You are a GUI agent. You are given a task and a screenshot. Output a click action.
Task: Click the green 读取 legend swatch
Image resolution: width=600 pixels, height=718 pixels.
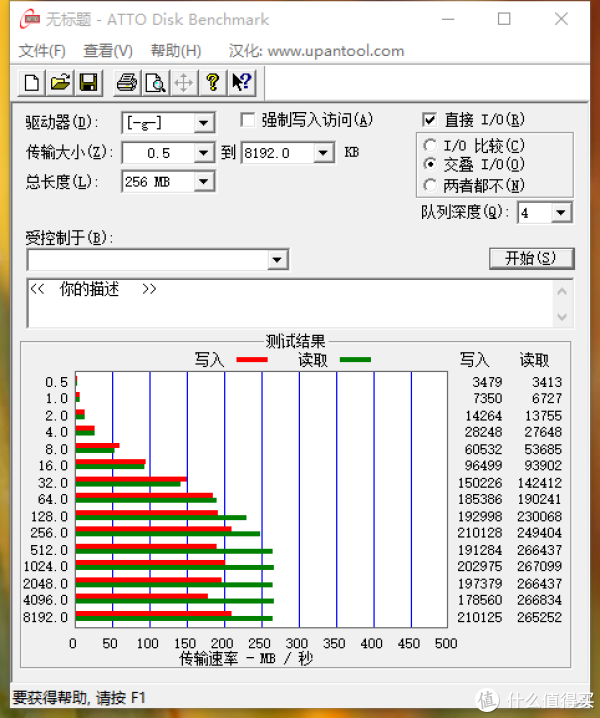coord(355,359)
